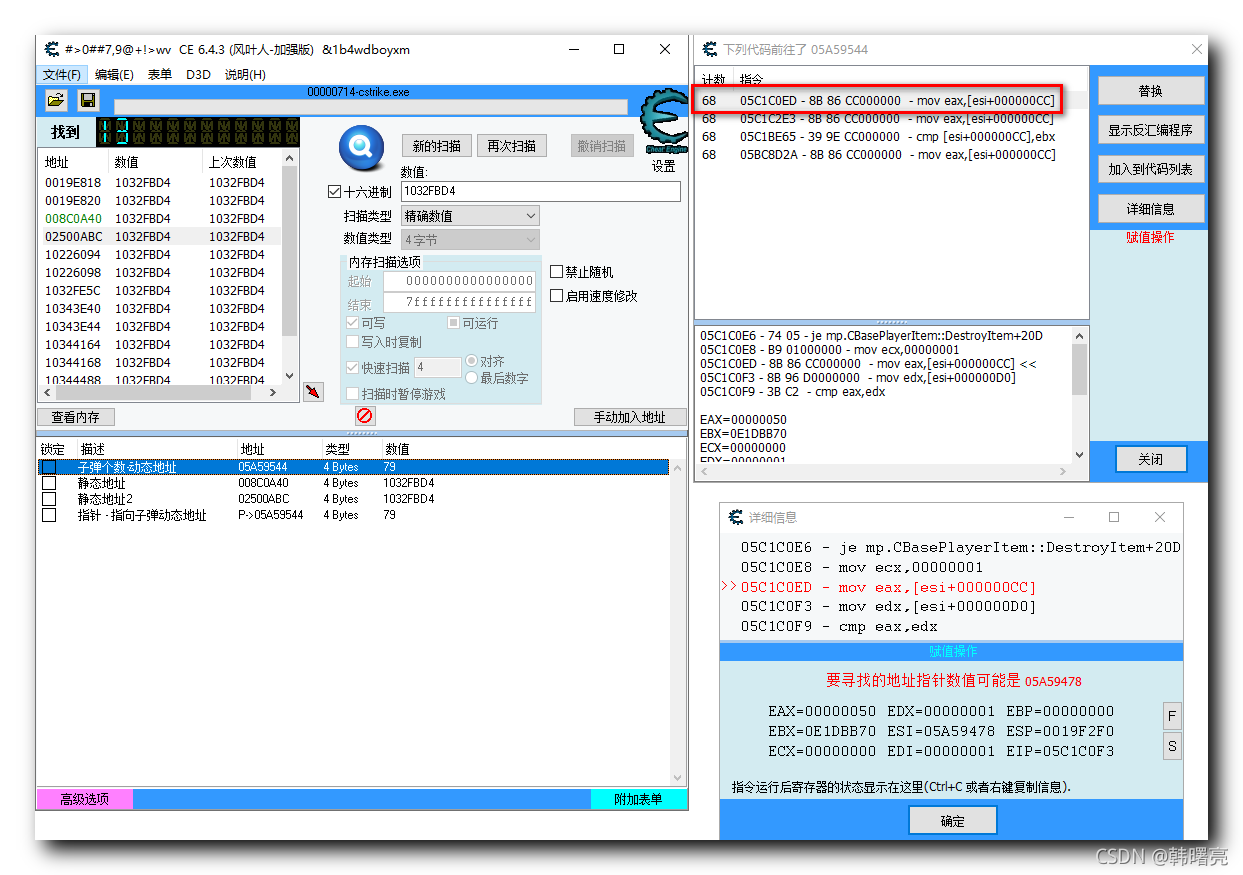Viewport: 1243px width, 875px height.
Task: Open the D3D menu
Action: coord(198,74)
